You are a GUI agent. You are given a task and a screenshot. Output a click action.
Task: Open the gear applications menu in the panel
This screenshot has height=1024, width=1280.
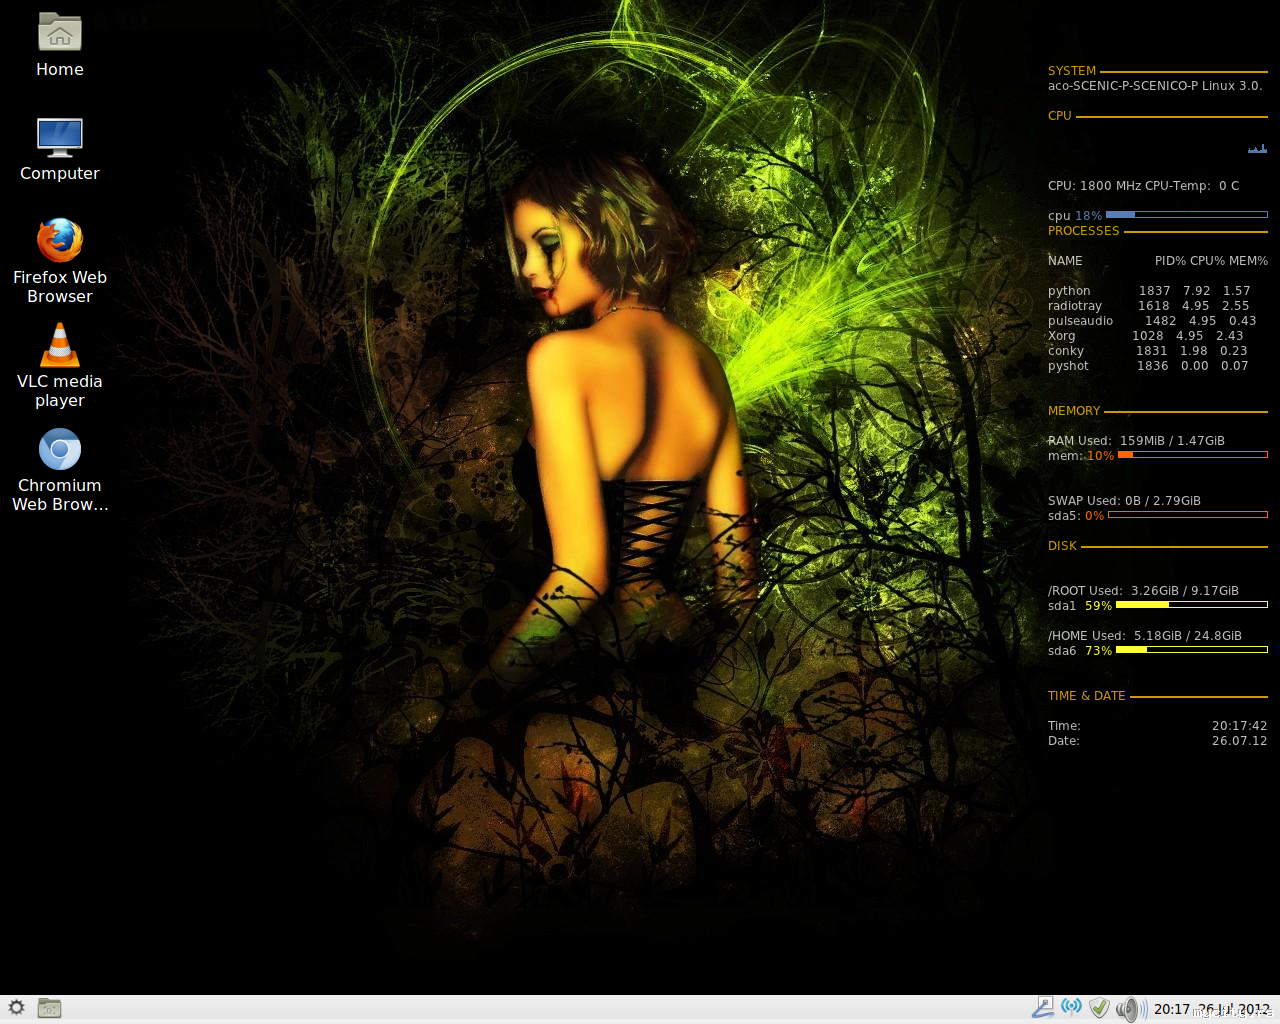point(16,1008)
